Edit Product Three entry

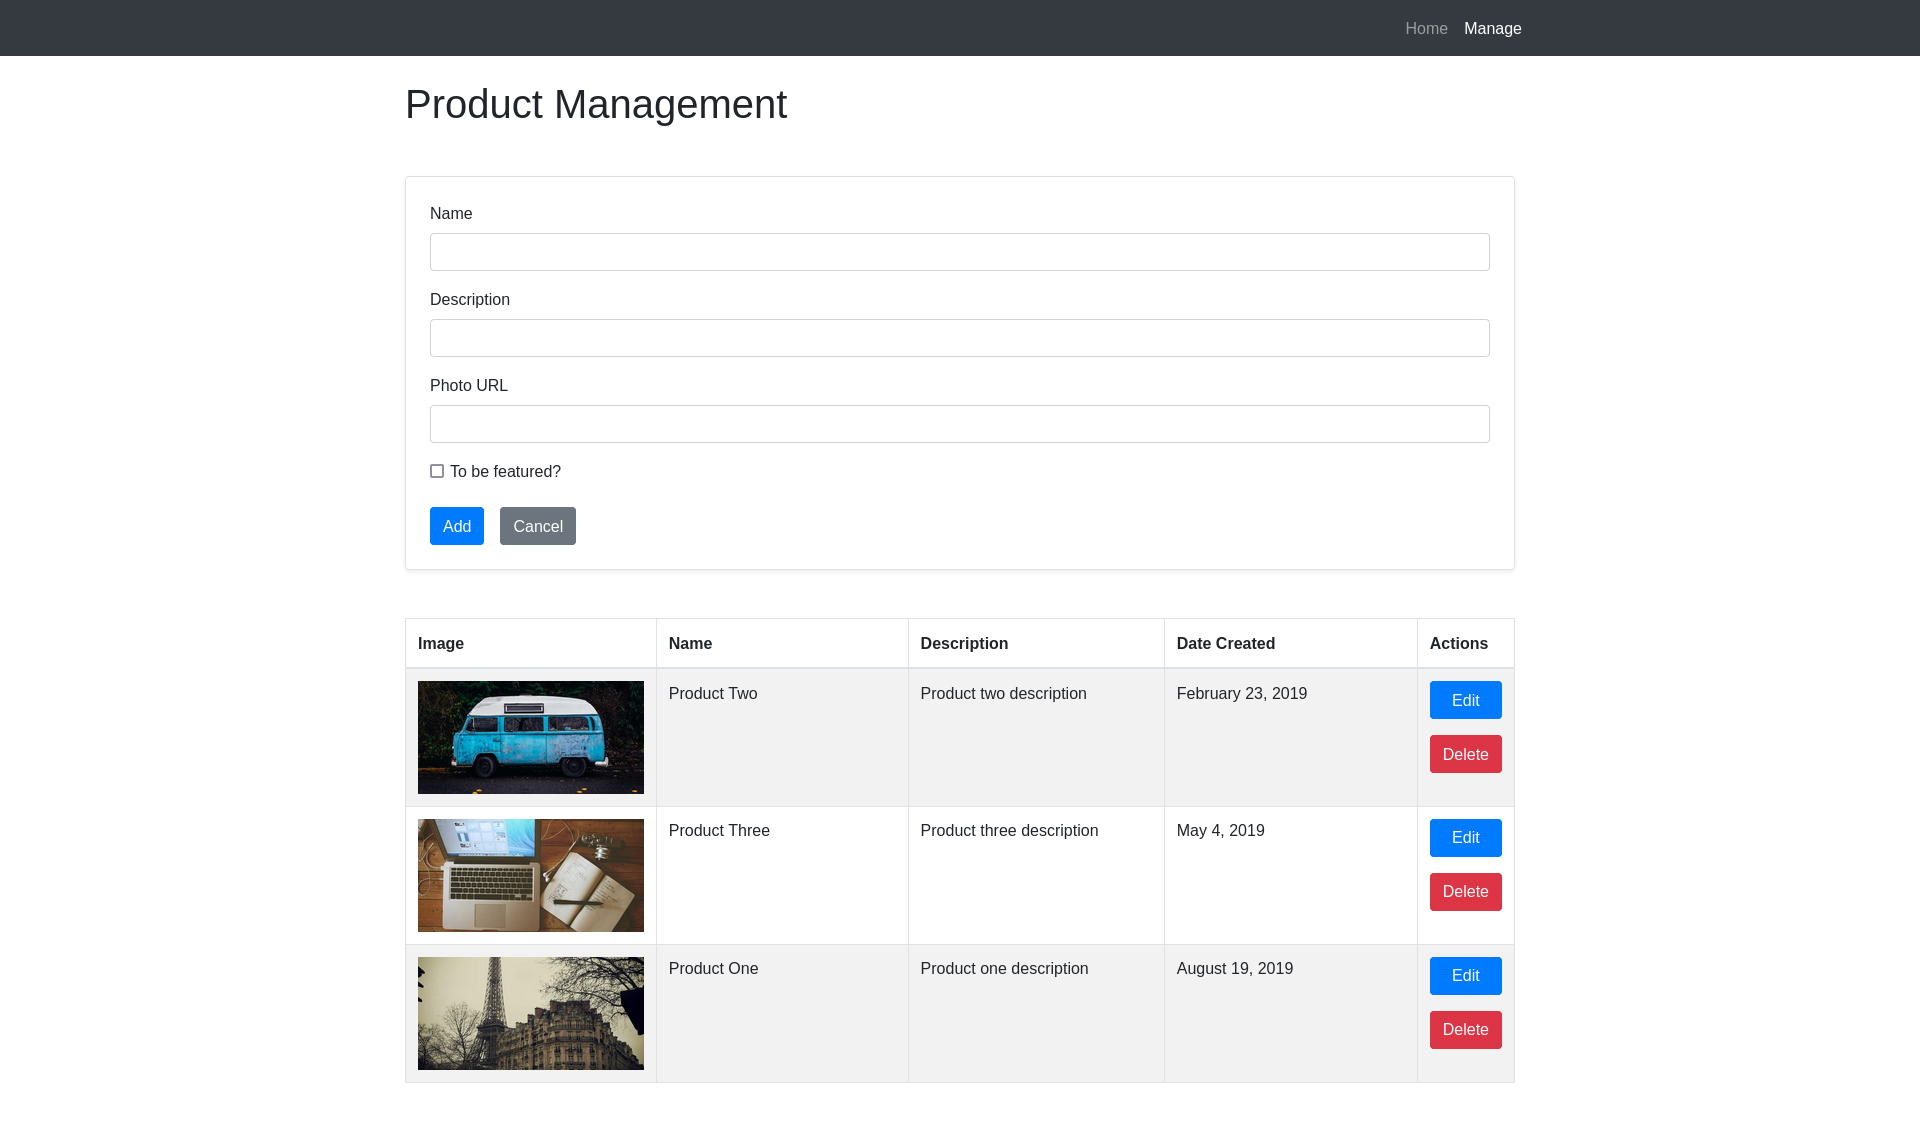coord(1465,838)
